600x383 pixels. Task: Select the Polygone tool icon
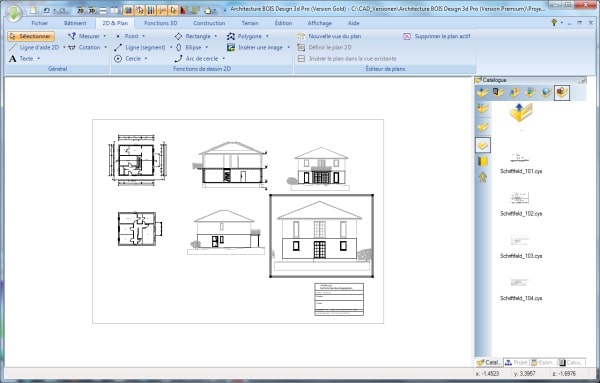tap(230, 36)
